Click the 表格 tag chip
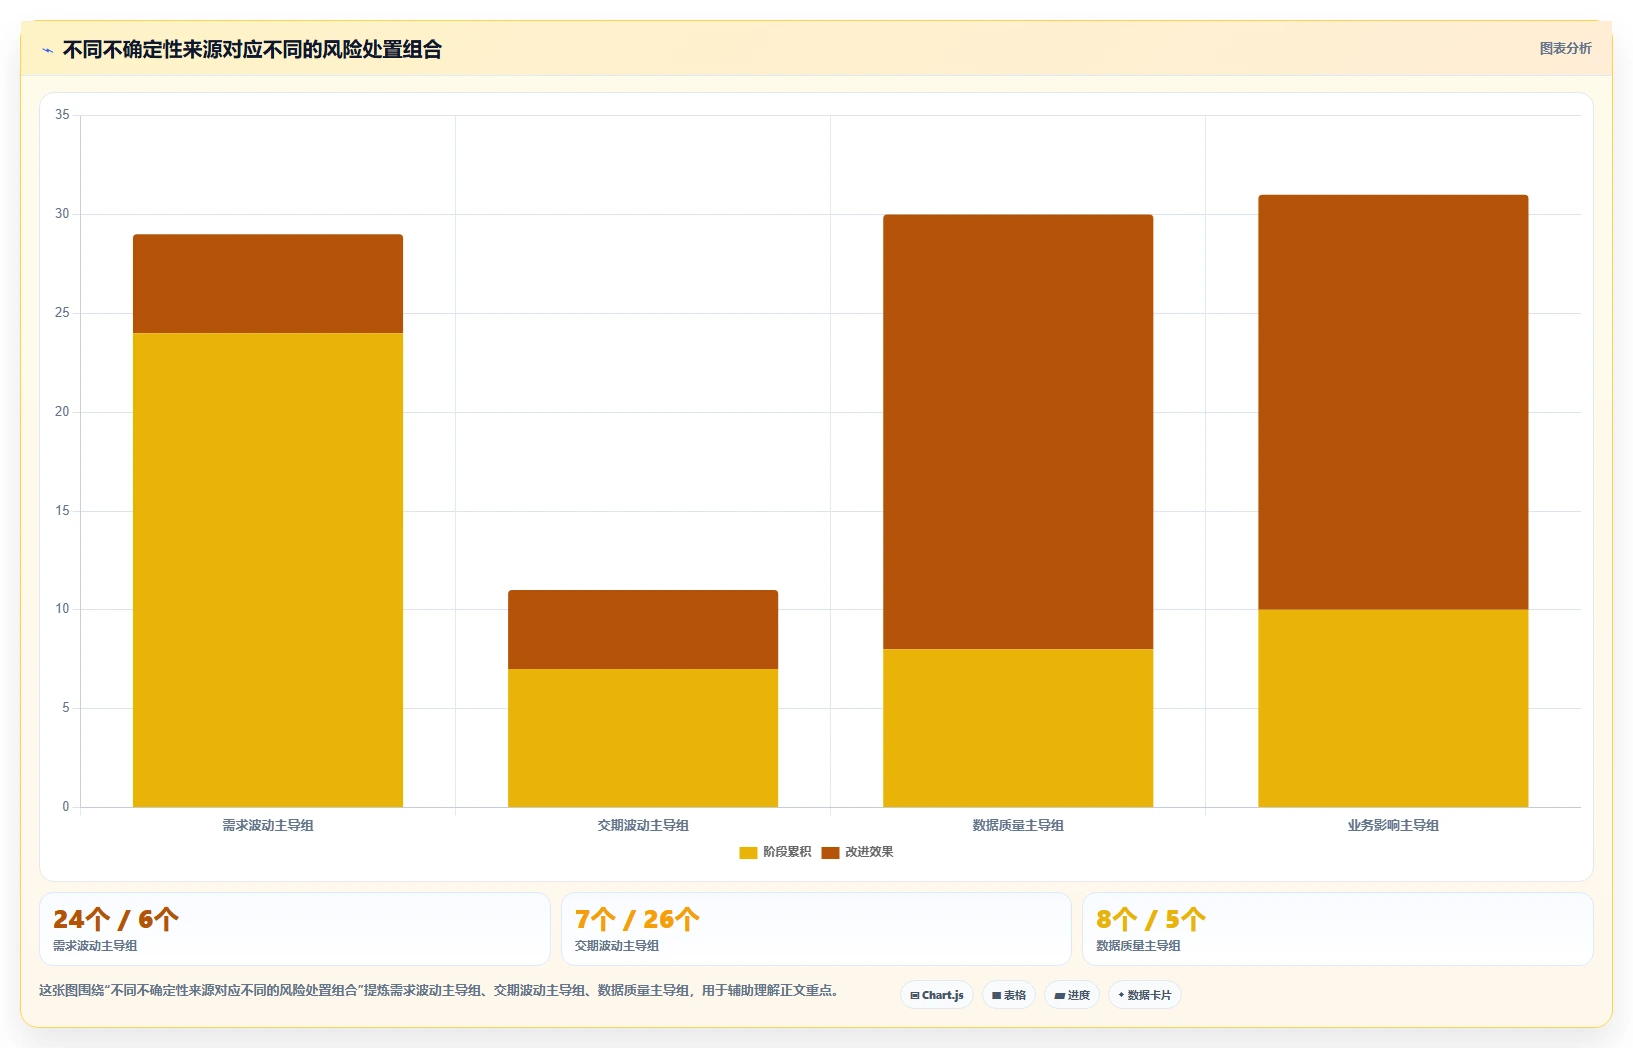The image size is (1633, 1048). coord(1009,995)
